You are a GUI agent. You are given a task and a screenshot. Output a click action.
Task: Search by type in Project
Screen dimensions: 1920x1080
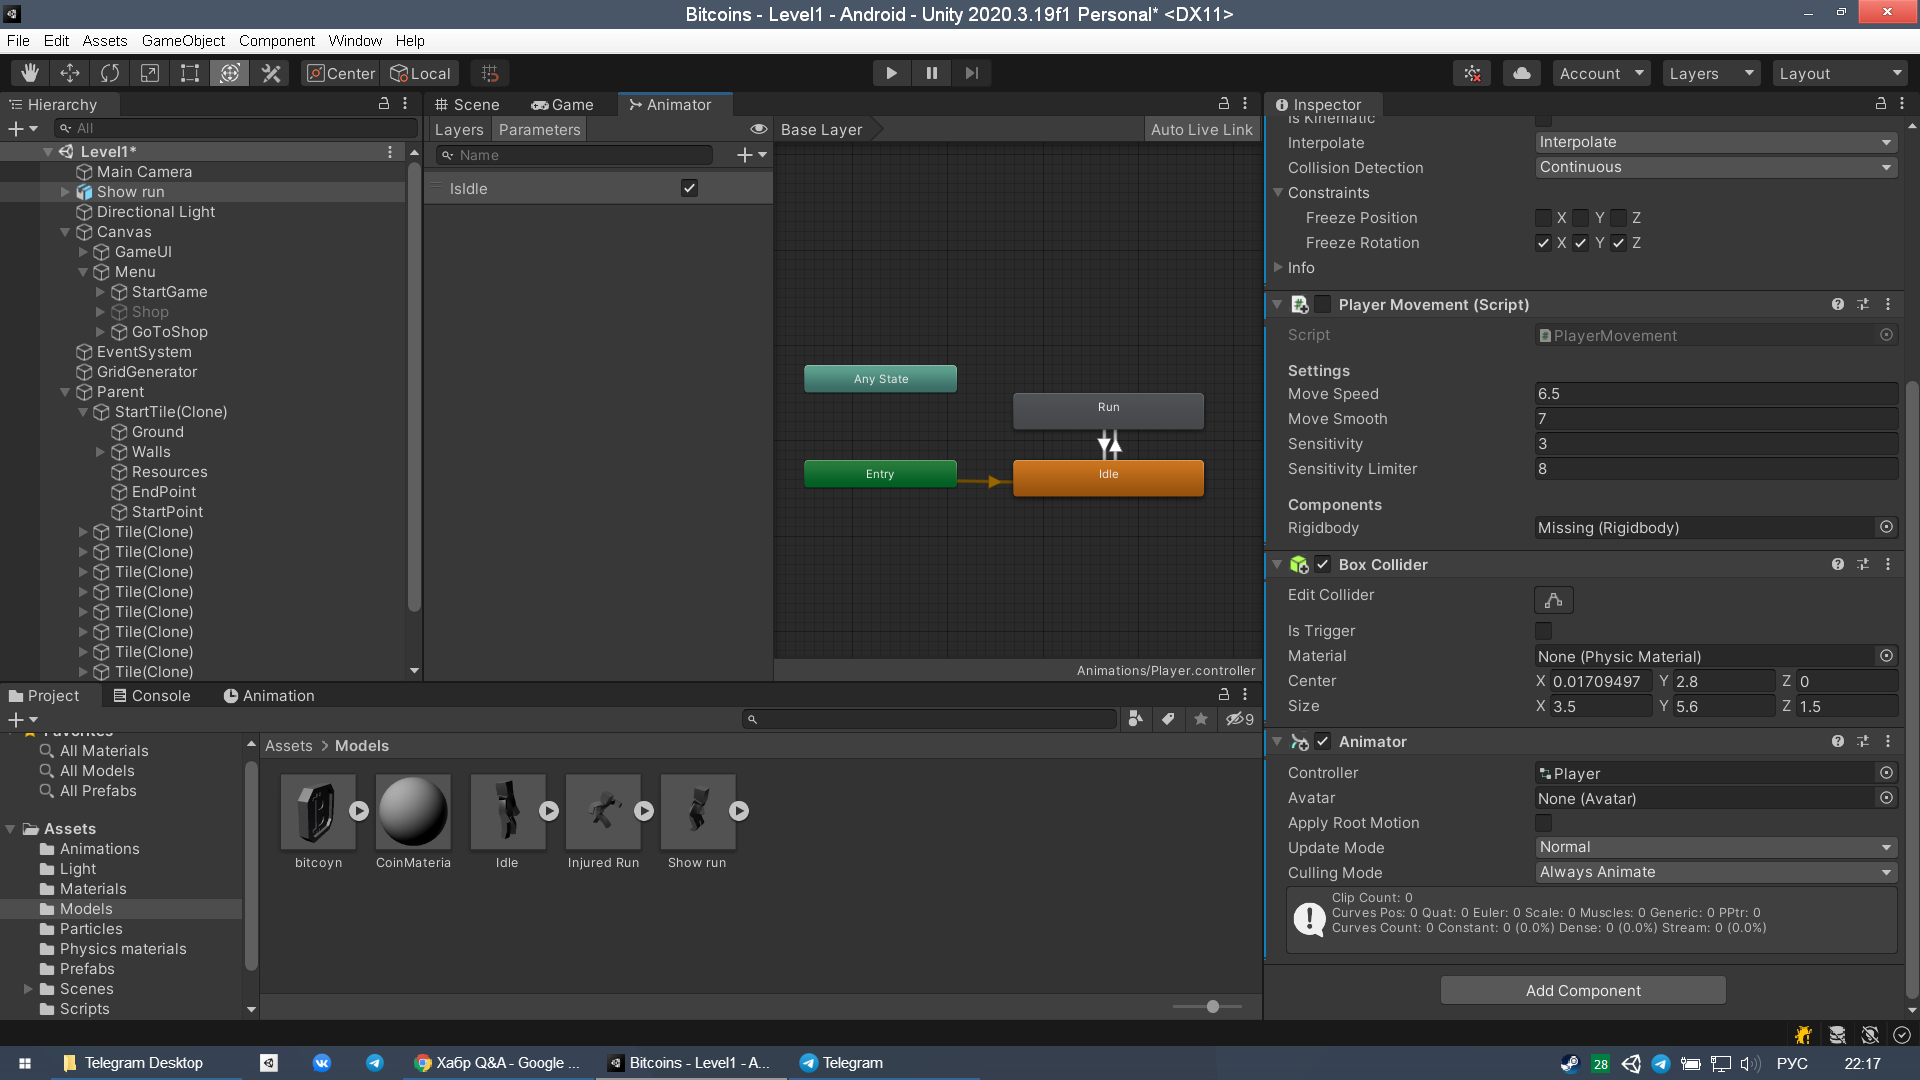tap(1136, 719)
